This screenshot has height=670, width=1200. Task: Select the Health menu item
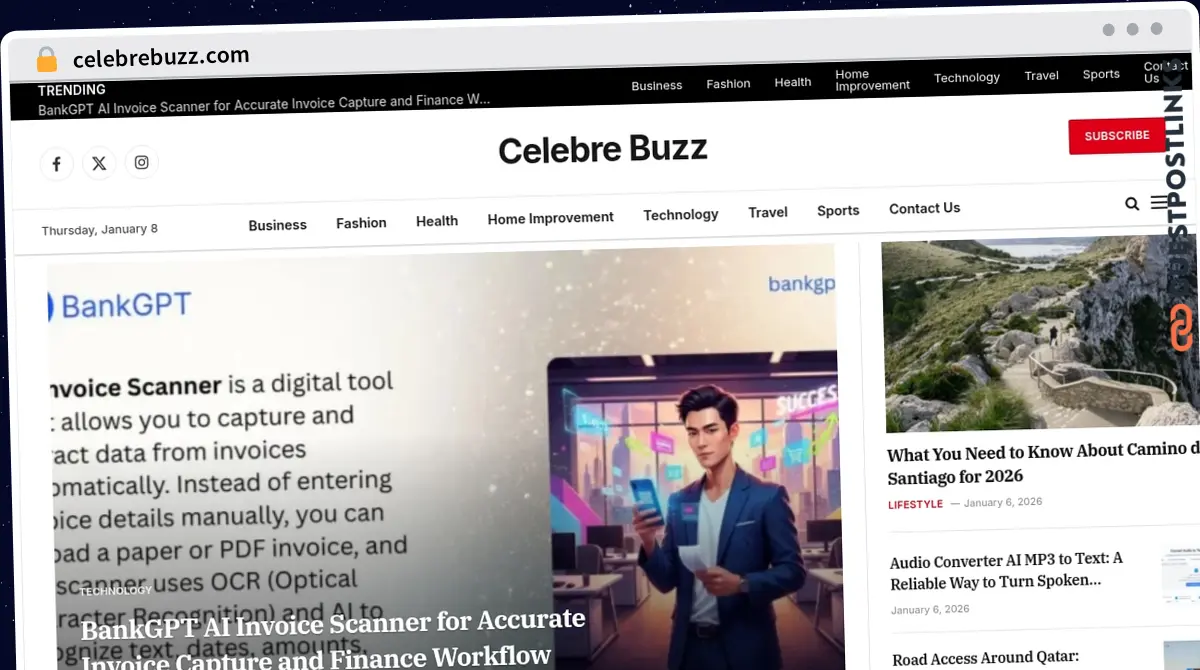[x=437, y=221]
